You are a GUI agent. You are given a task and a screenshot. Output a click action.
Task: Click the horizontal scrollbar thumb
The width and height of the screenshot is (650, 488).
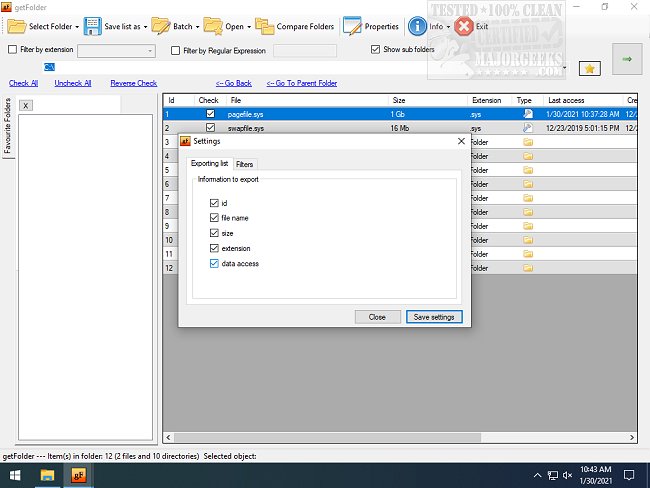327,437
